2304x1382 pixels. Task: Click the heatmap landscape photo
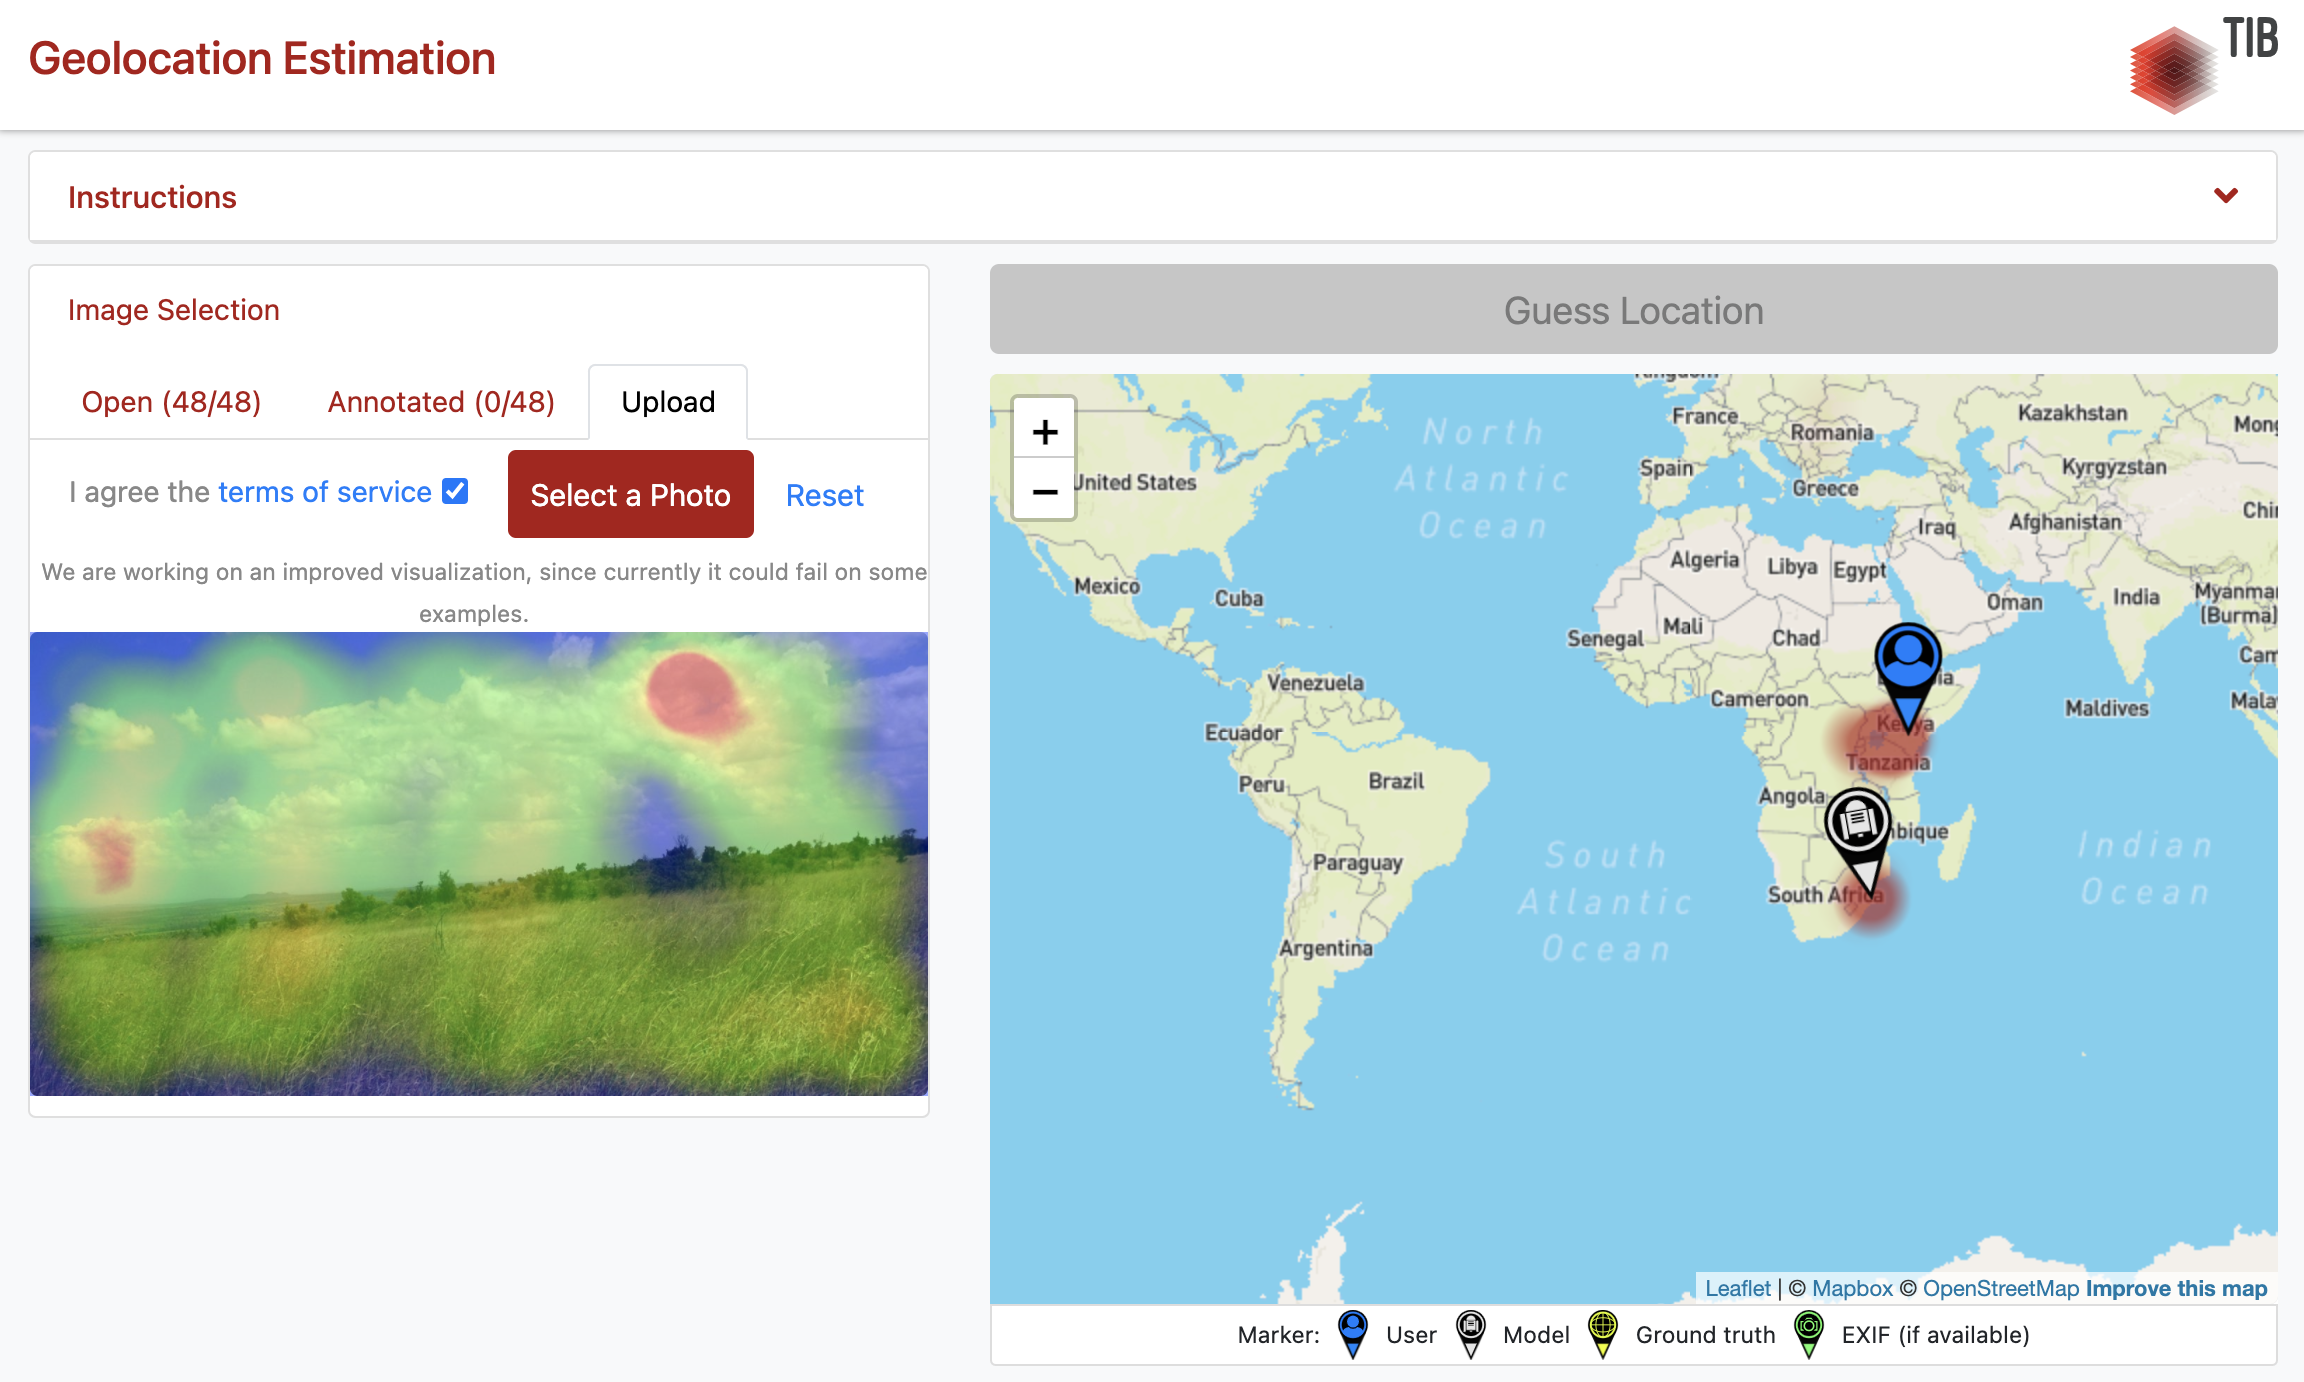[x=479, y=863]
